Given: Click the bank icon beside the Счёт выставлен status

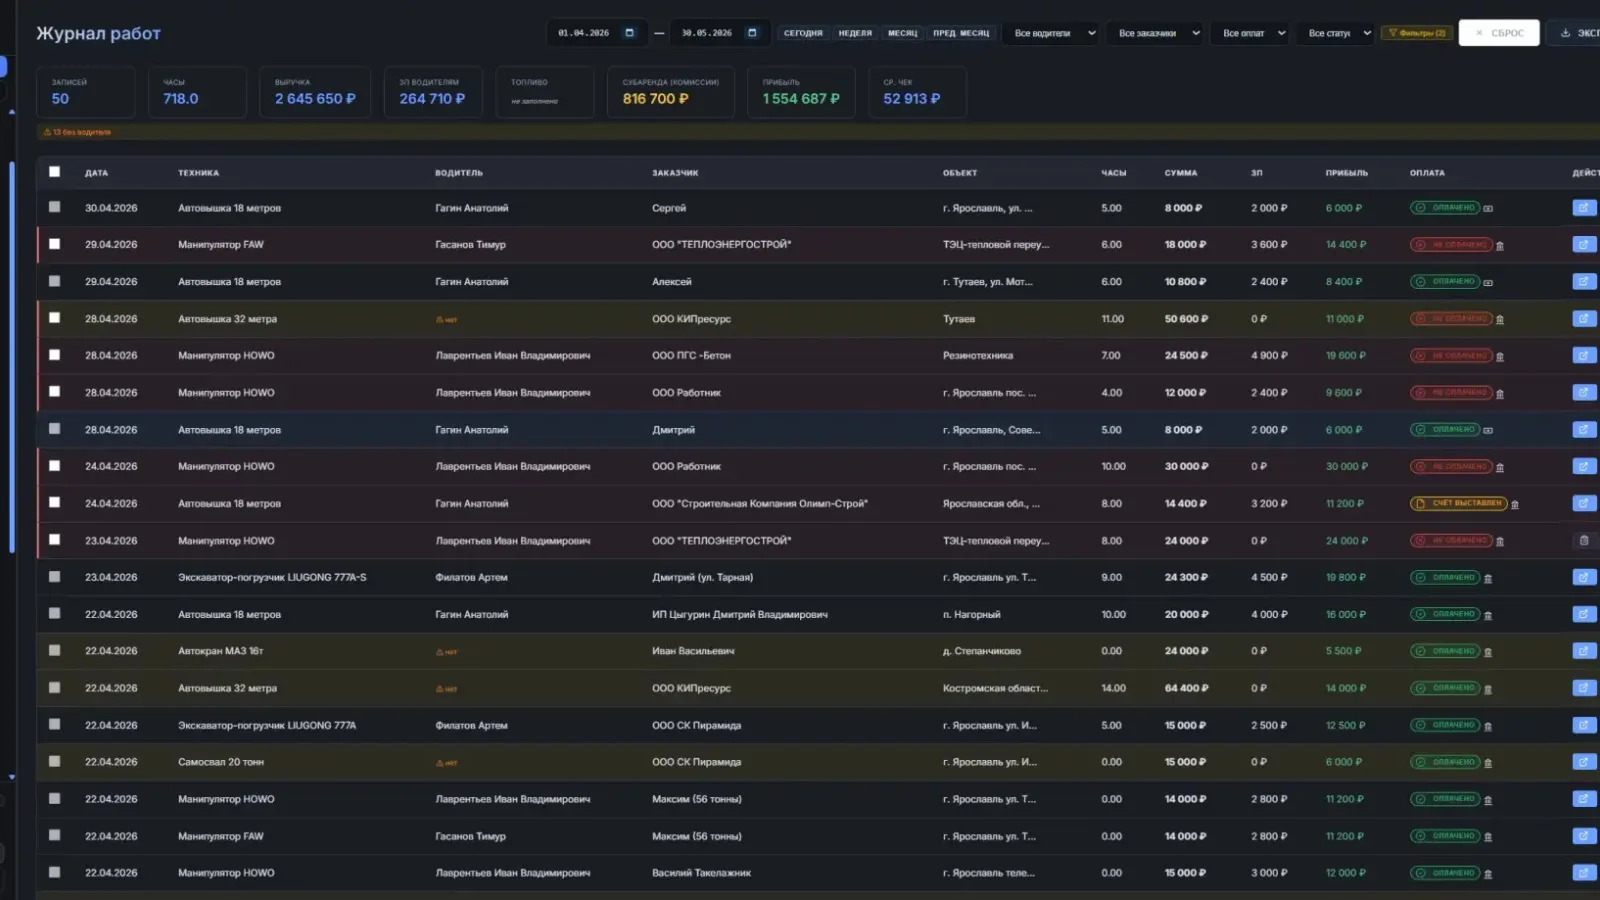Looking at the screenshot, I should click(1515, 504).
